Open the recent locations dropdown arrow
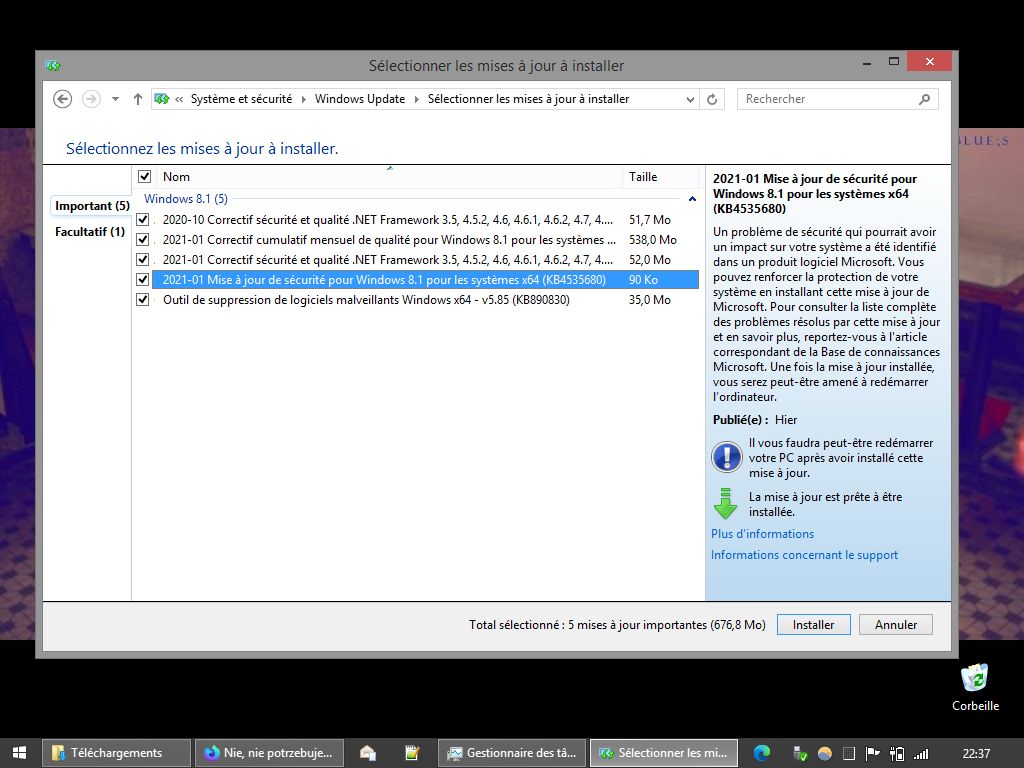Viewport: 1024px width, 768px height. tap(116, 99)
